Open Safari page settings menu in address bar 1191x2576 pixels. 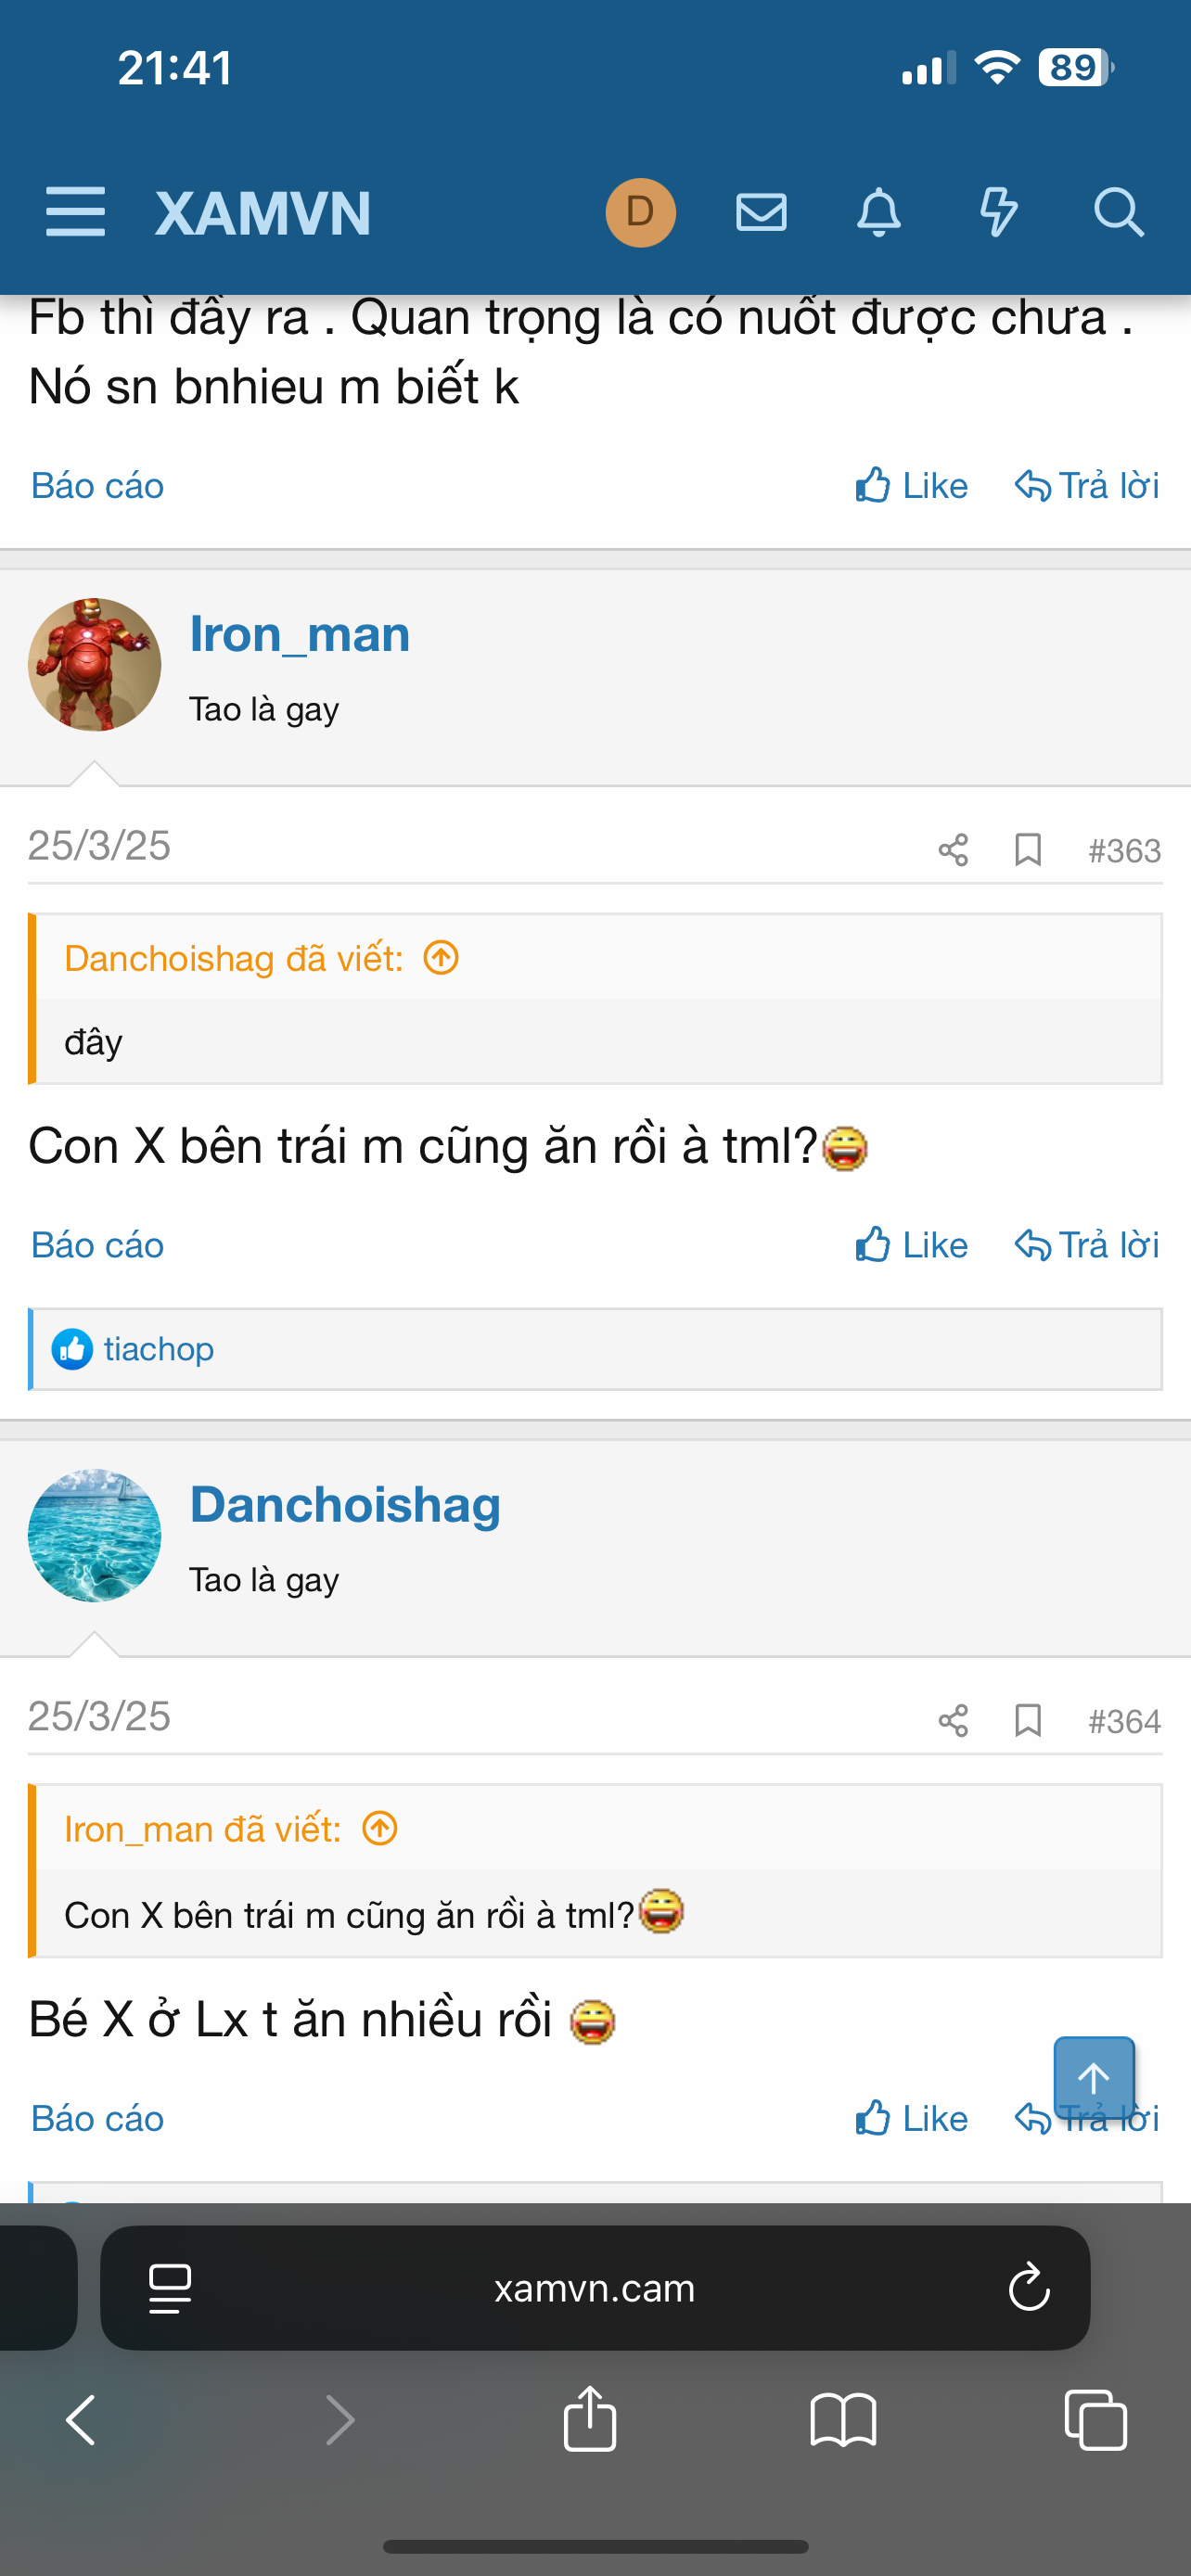pos(170,2288)
